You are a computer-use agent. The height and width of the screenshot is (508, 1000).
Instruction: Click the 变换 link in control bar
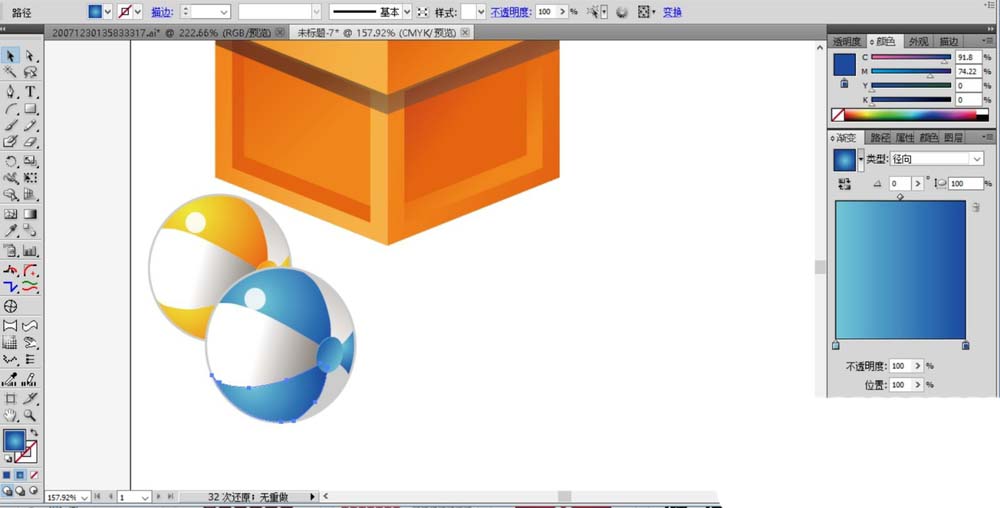tap(672, 12)
